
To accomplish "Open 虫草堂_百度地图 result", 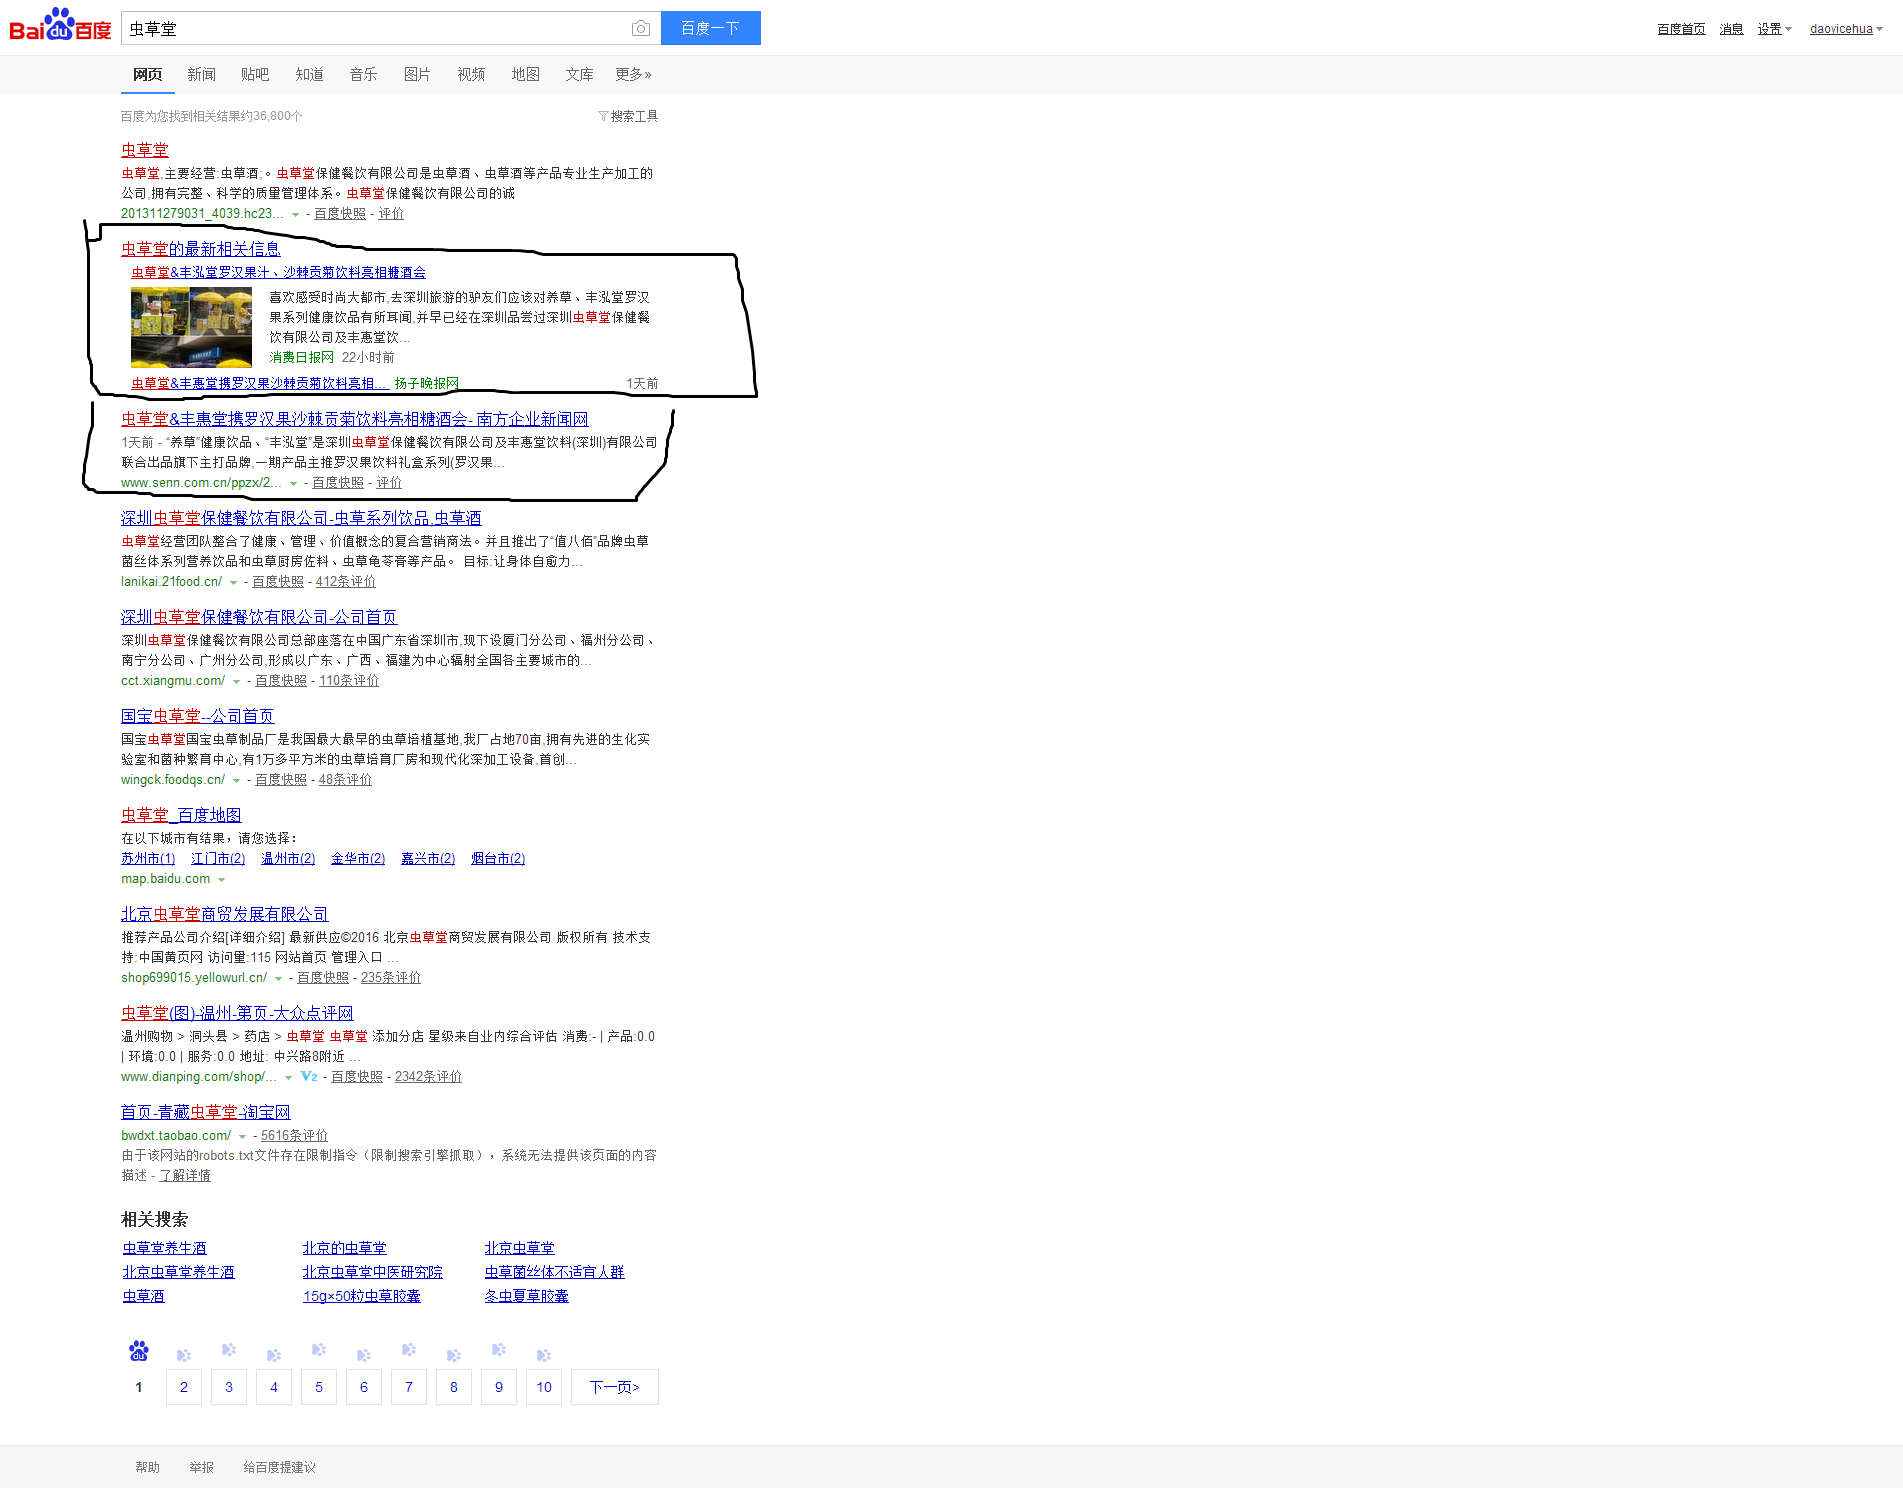I will [x=181, y=815].
